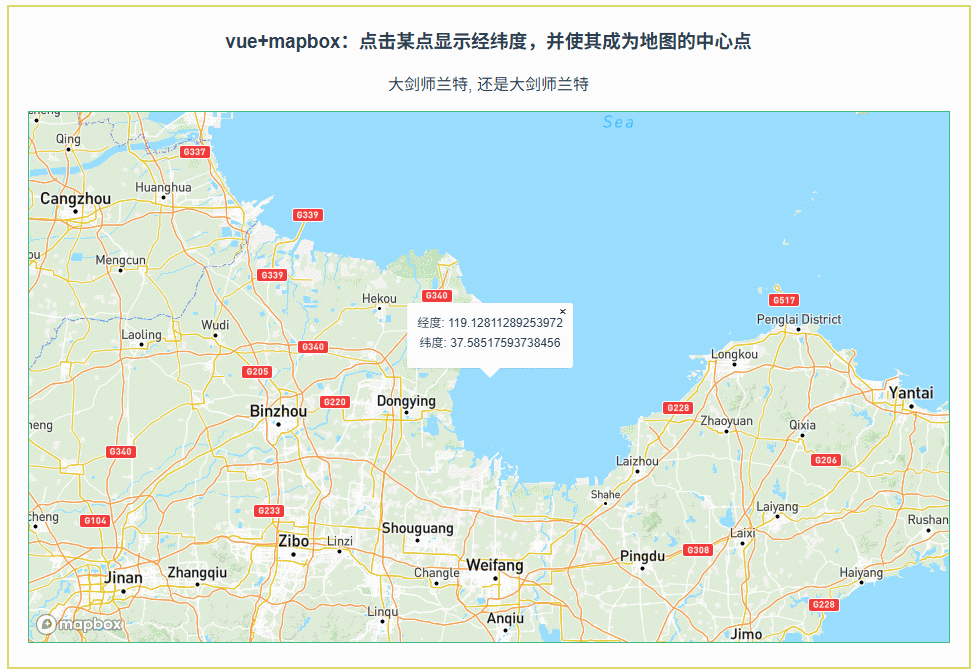The height and width of the screenshot is (669, 976).
Task: Click the Rushan label
Action: click(x=927, y=520)
